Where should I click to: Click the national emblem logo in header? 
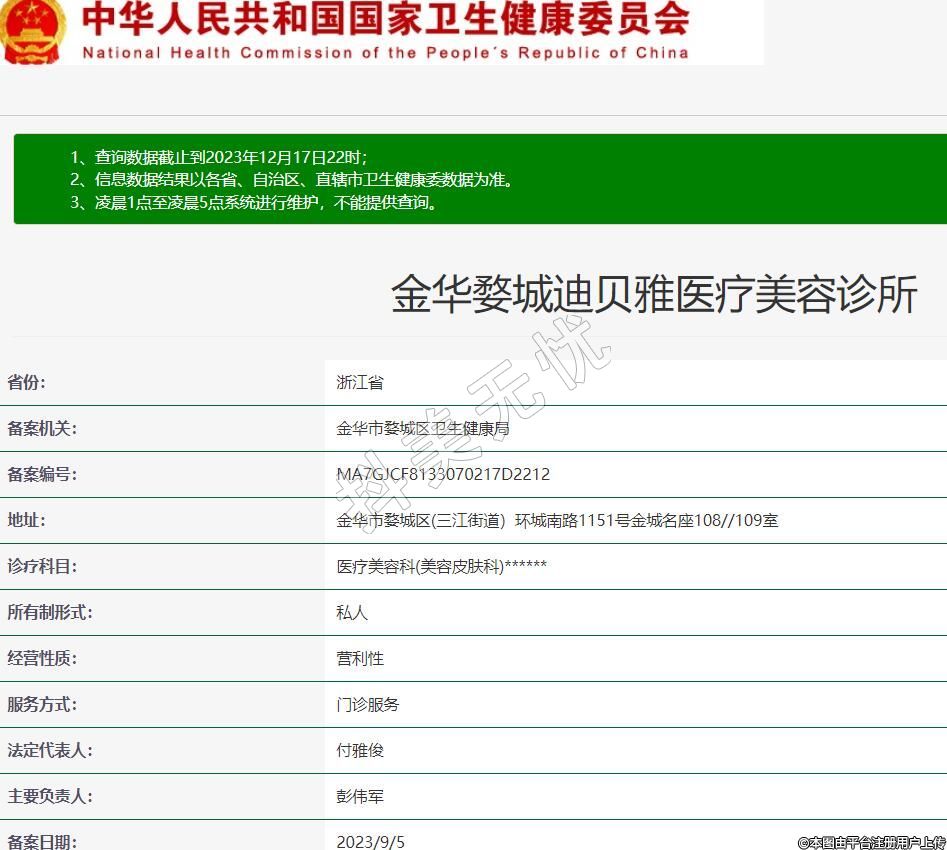[x=32, y=30]
